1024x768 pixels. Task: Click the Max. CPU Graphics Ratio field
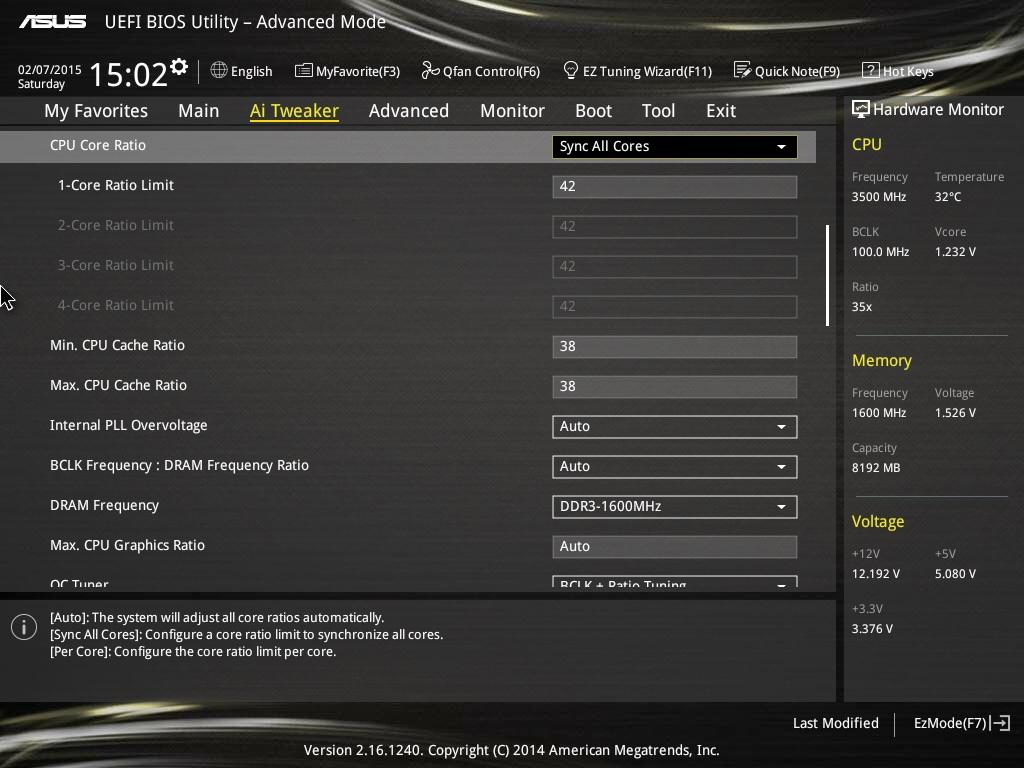(675, 547)
